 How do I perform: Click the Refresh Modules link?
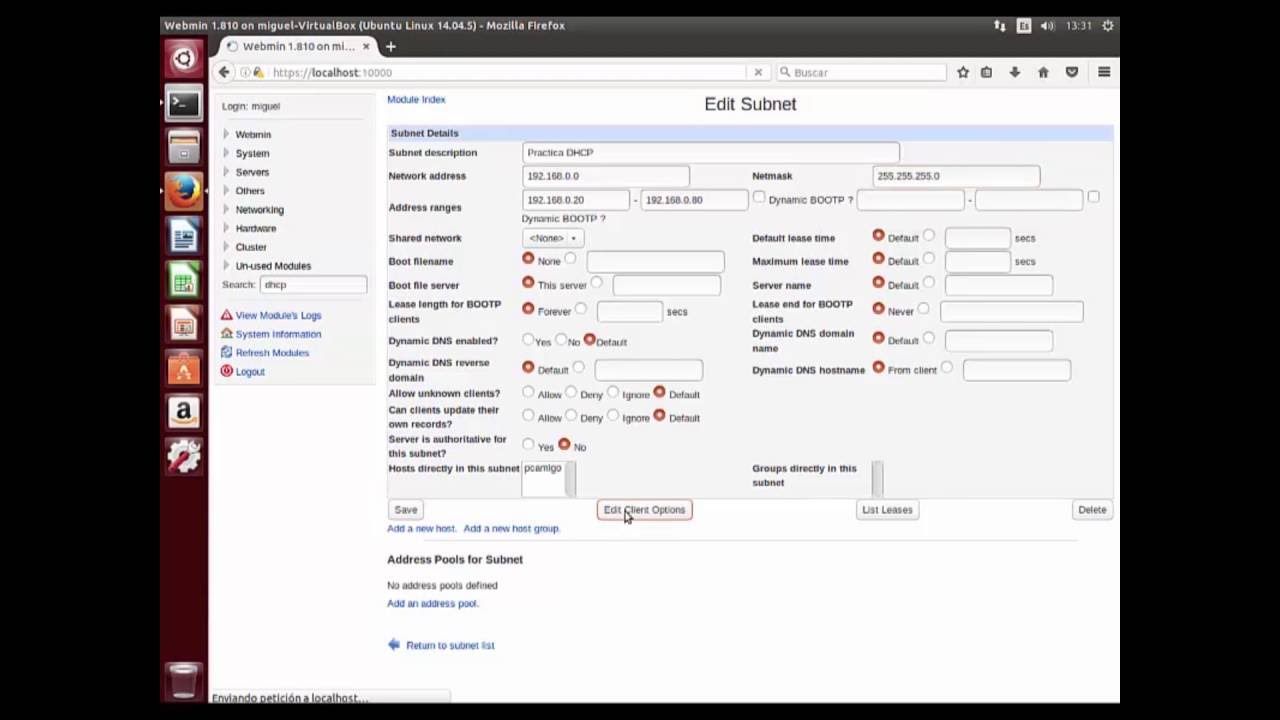tap(272, 353)
